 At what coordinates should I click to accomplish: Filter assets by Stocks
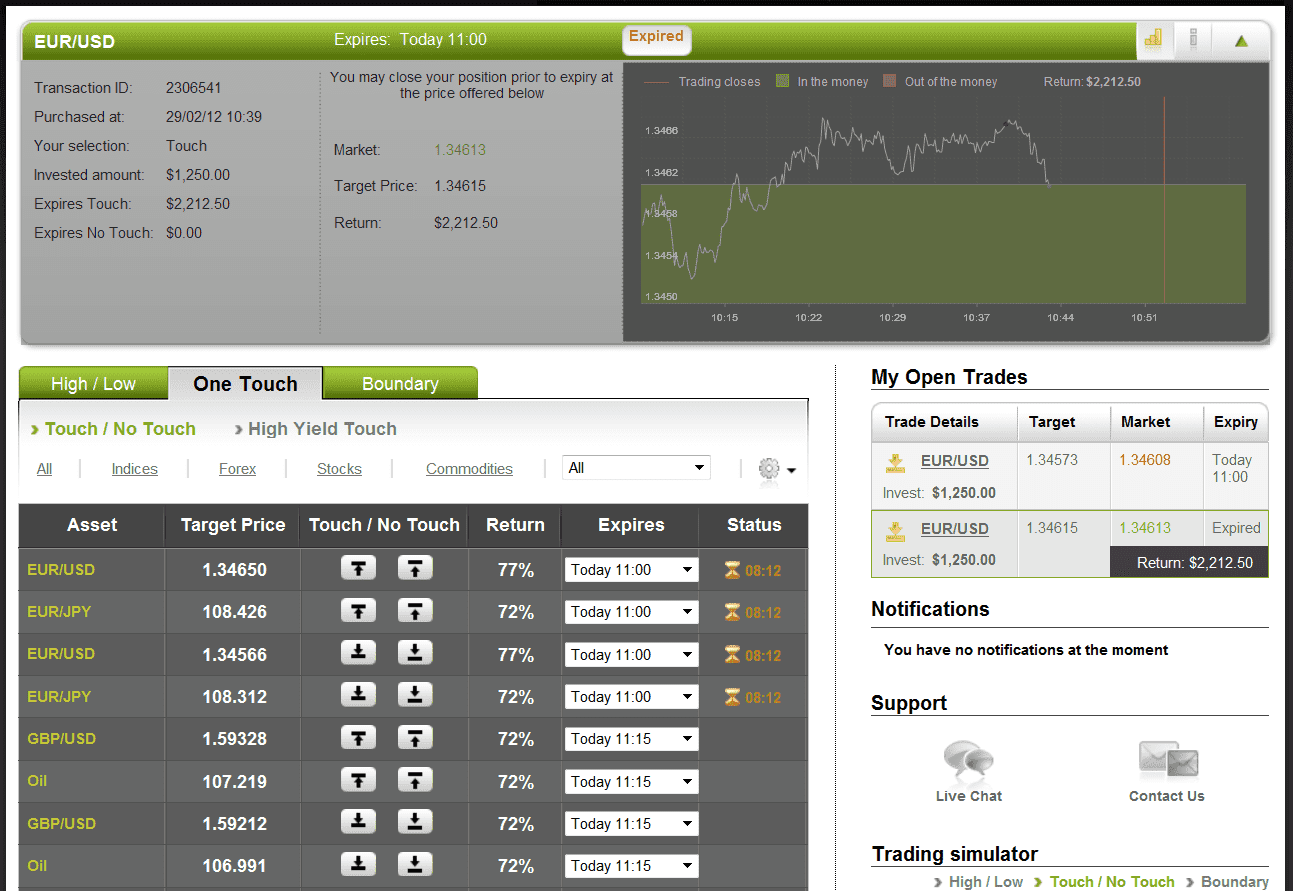tap(339, 469)
